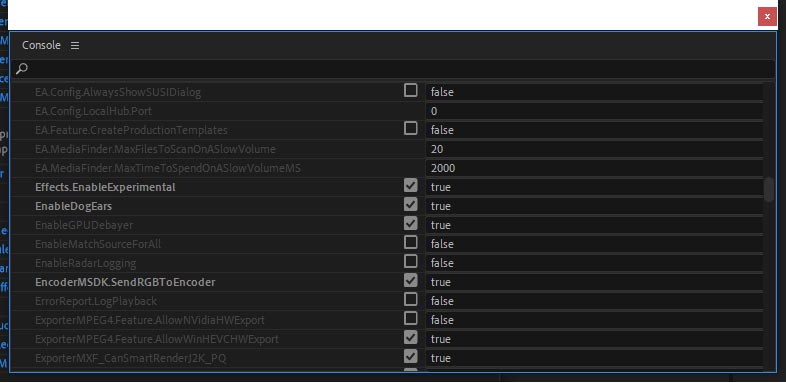Select EA.MediaFinder.MaxTimeToSpendOnASlowVolumeMS label
The width and height of the screenshot is (786, 383).
tap(167, 168)
